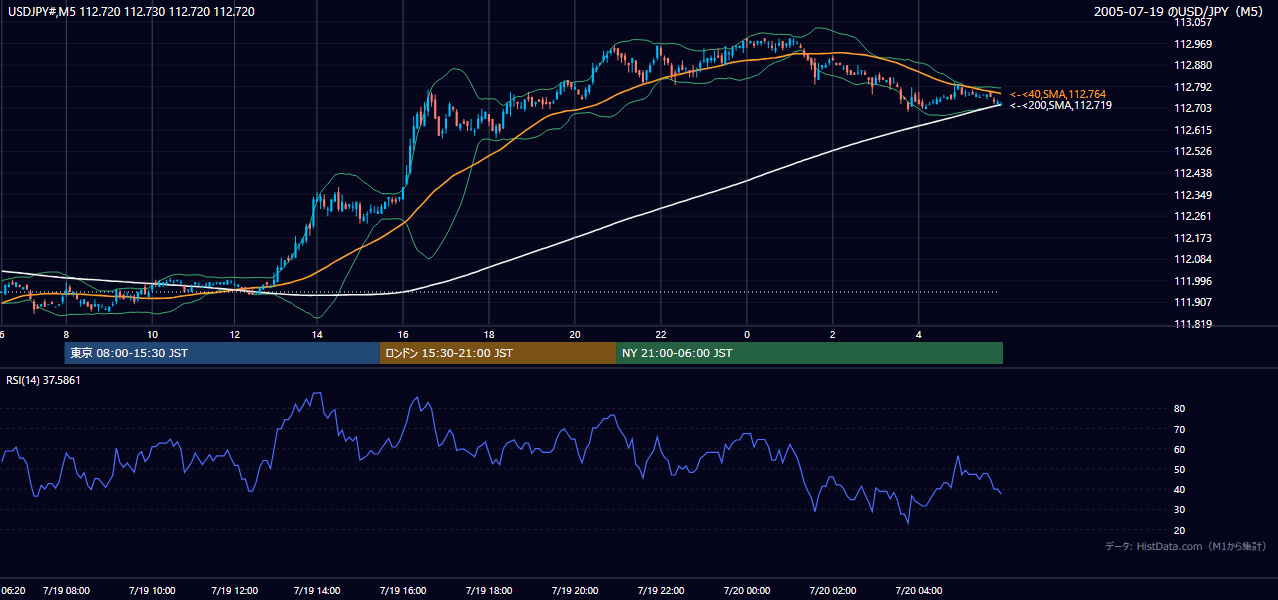Click the 112.526 price axis label

pos(1192,152)
